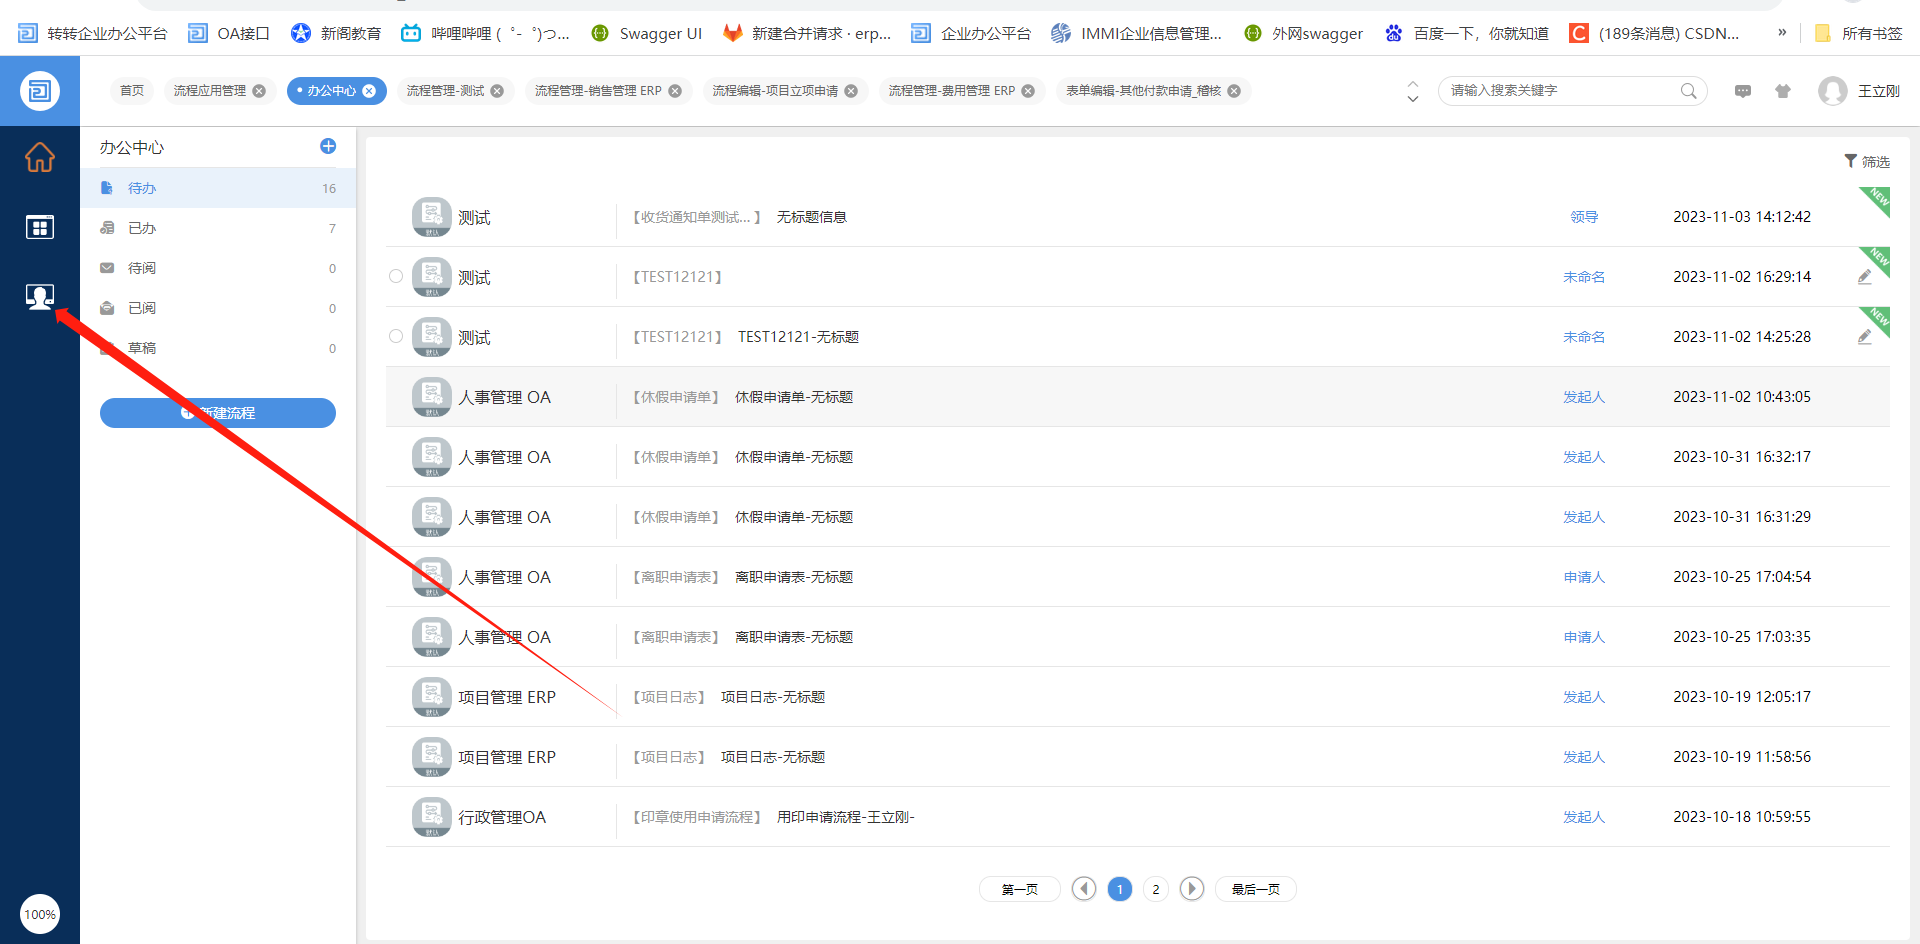Open the 外网swagger bookmark
The width and height of the screenshot is (1920, 944).
click(1304, 33)
